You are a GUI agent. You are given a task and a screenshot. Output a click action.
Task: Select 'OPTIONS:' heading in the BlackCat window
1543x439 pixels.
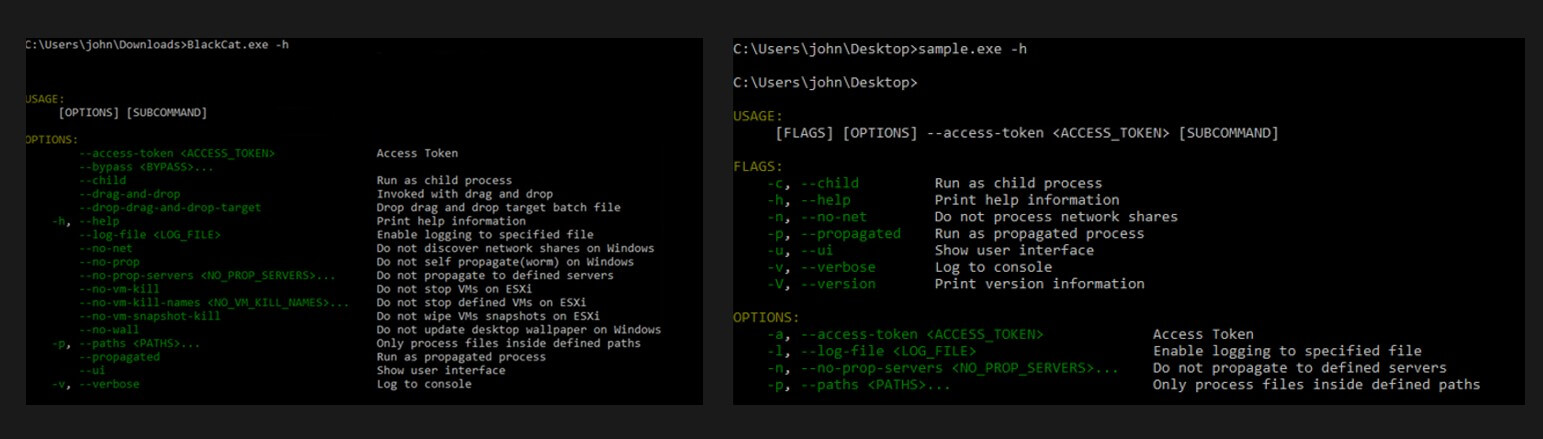[x=52, y=140]
